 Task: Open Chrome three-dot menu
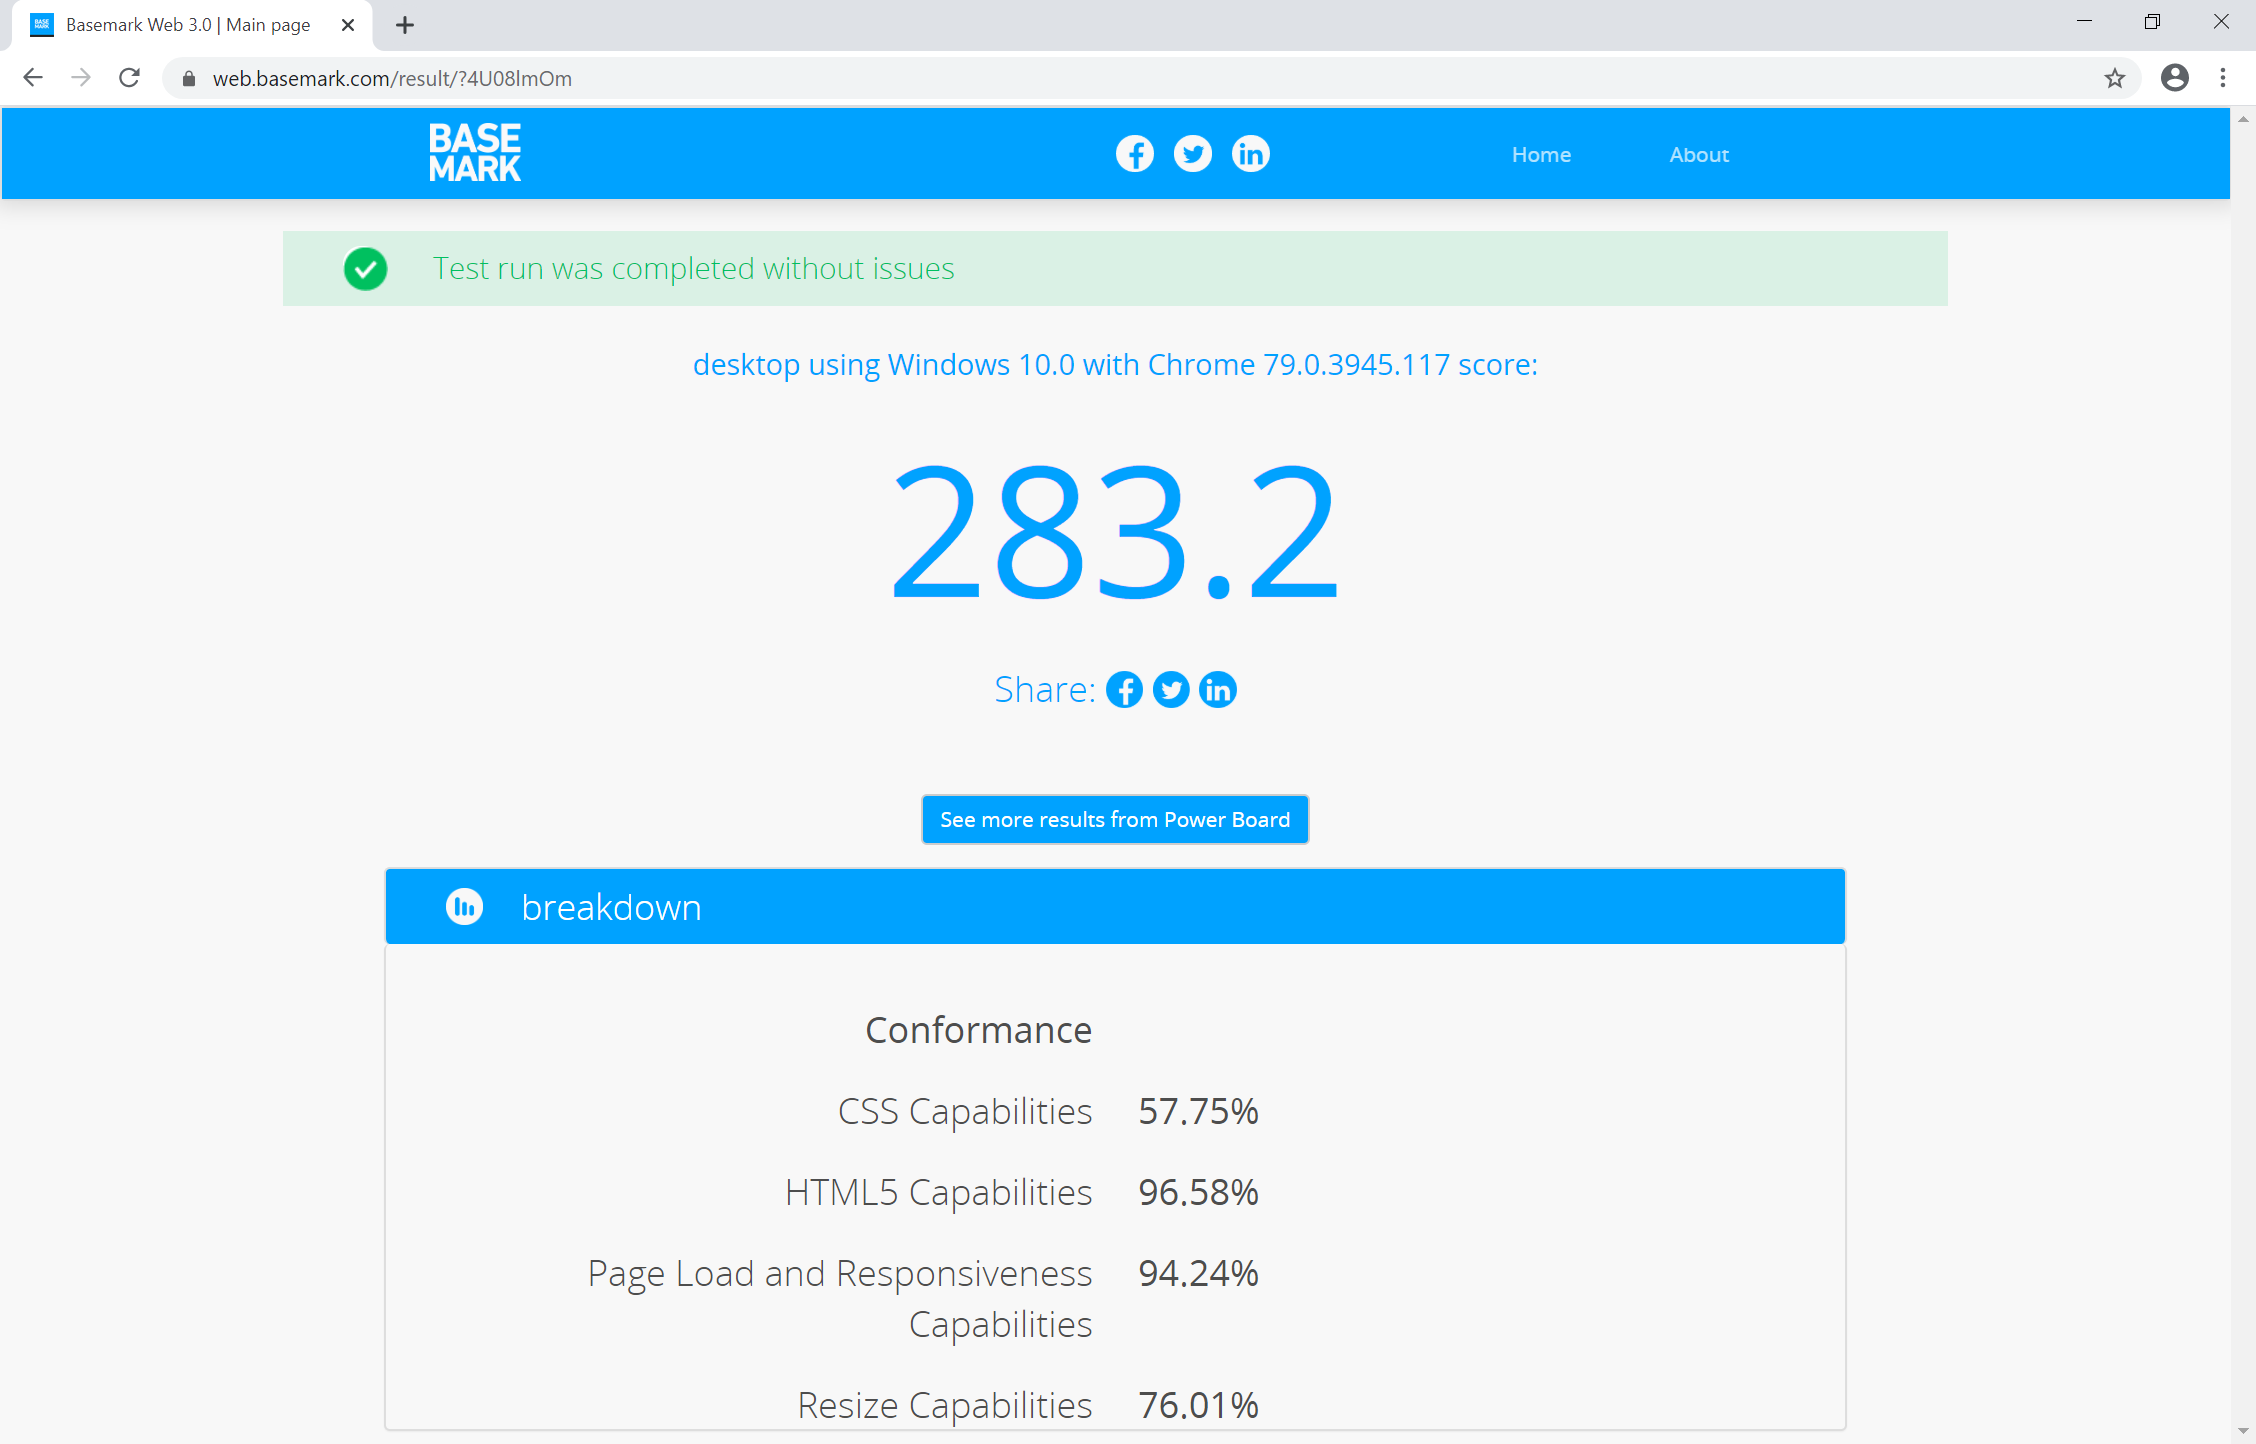[x=2223, y=78]
